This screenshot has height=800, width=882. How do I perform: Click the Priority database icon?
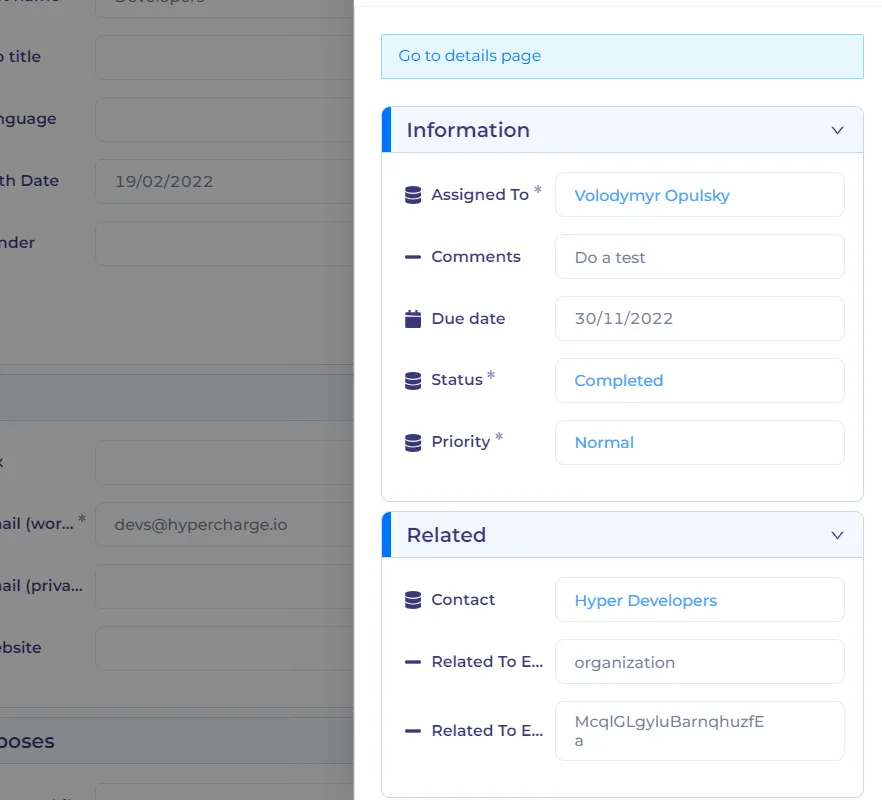413,442
